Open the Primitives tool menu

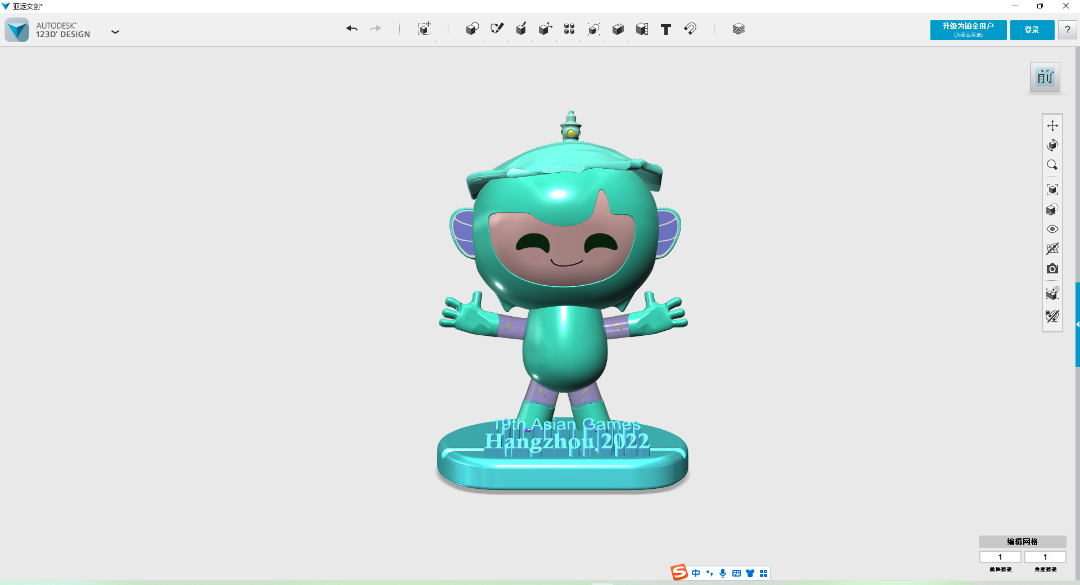pyautogui.click(x=472, y=29)
